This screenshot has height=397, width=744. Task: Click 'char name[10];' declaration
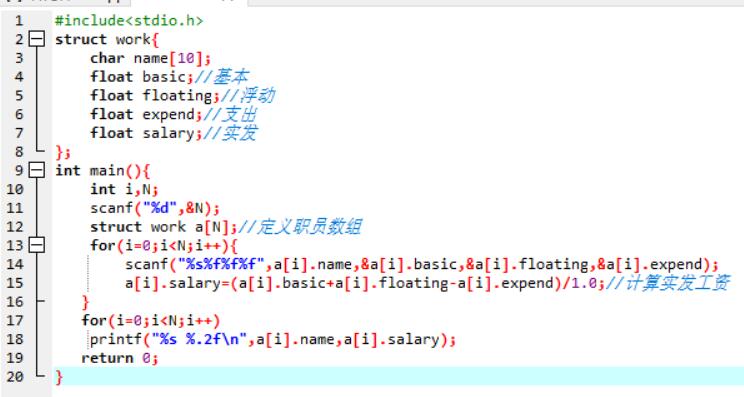(150, 58)
